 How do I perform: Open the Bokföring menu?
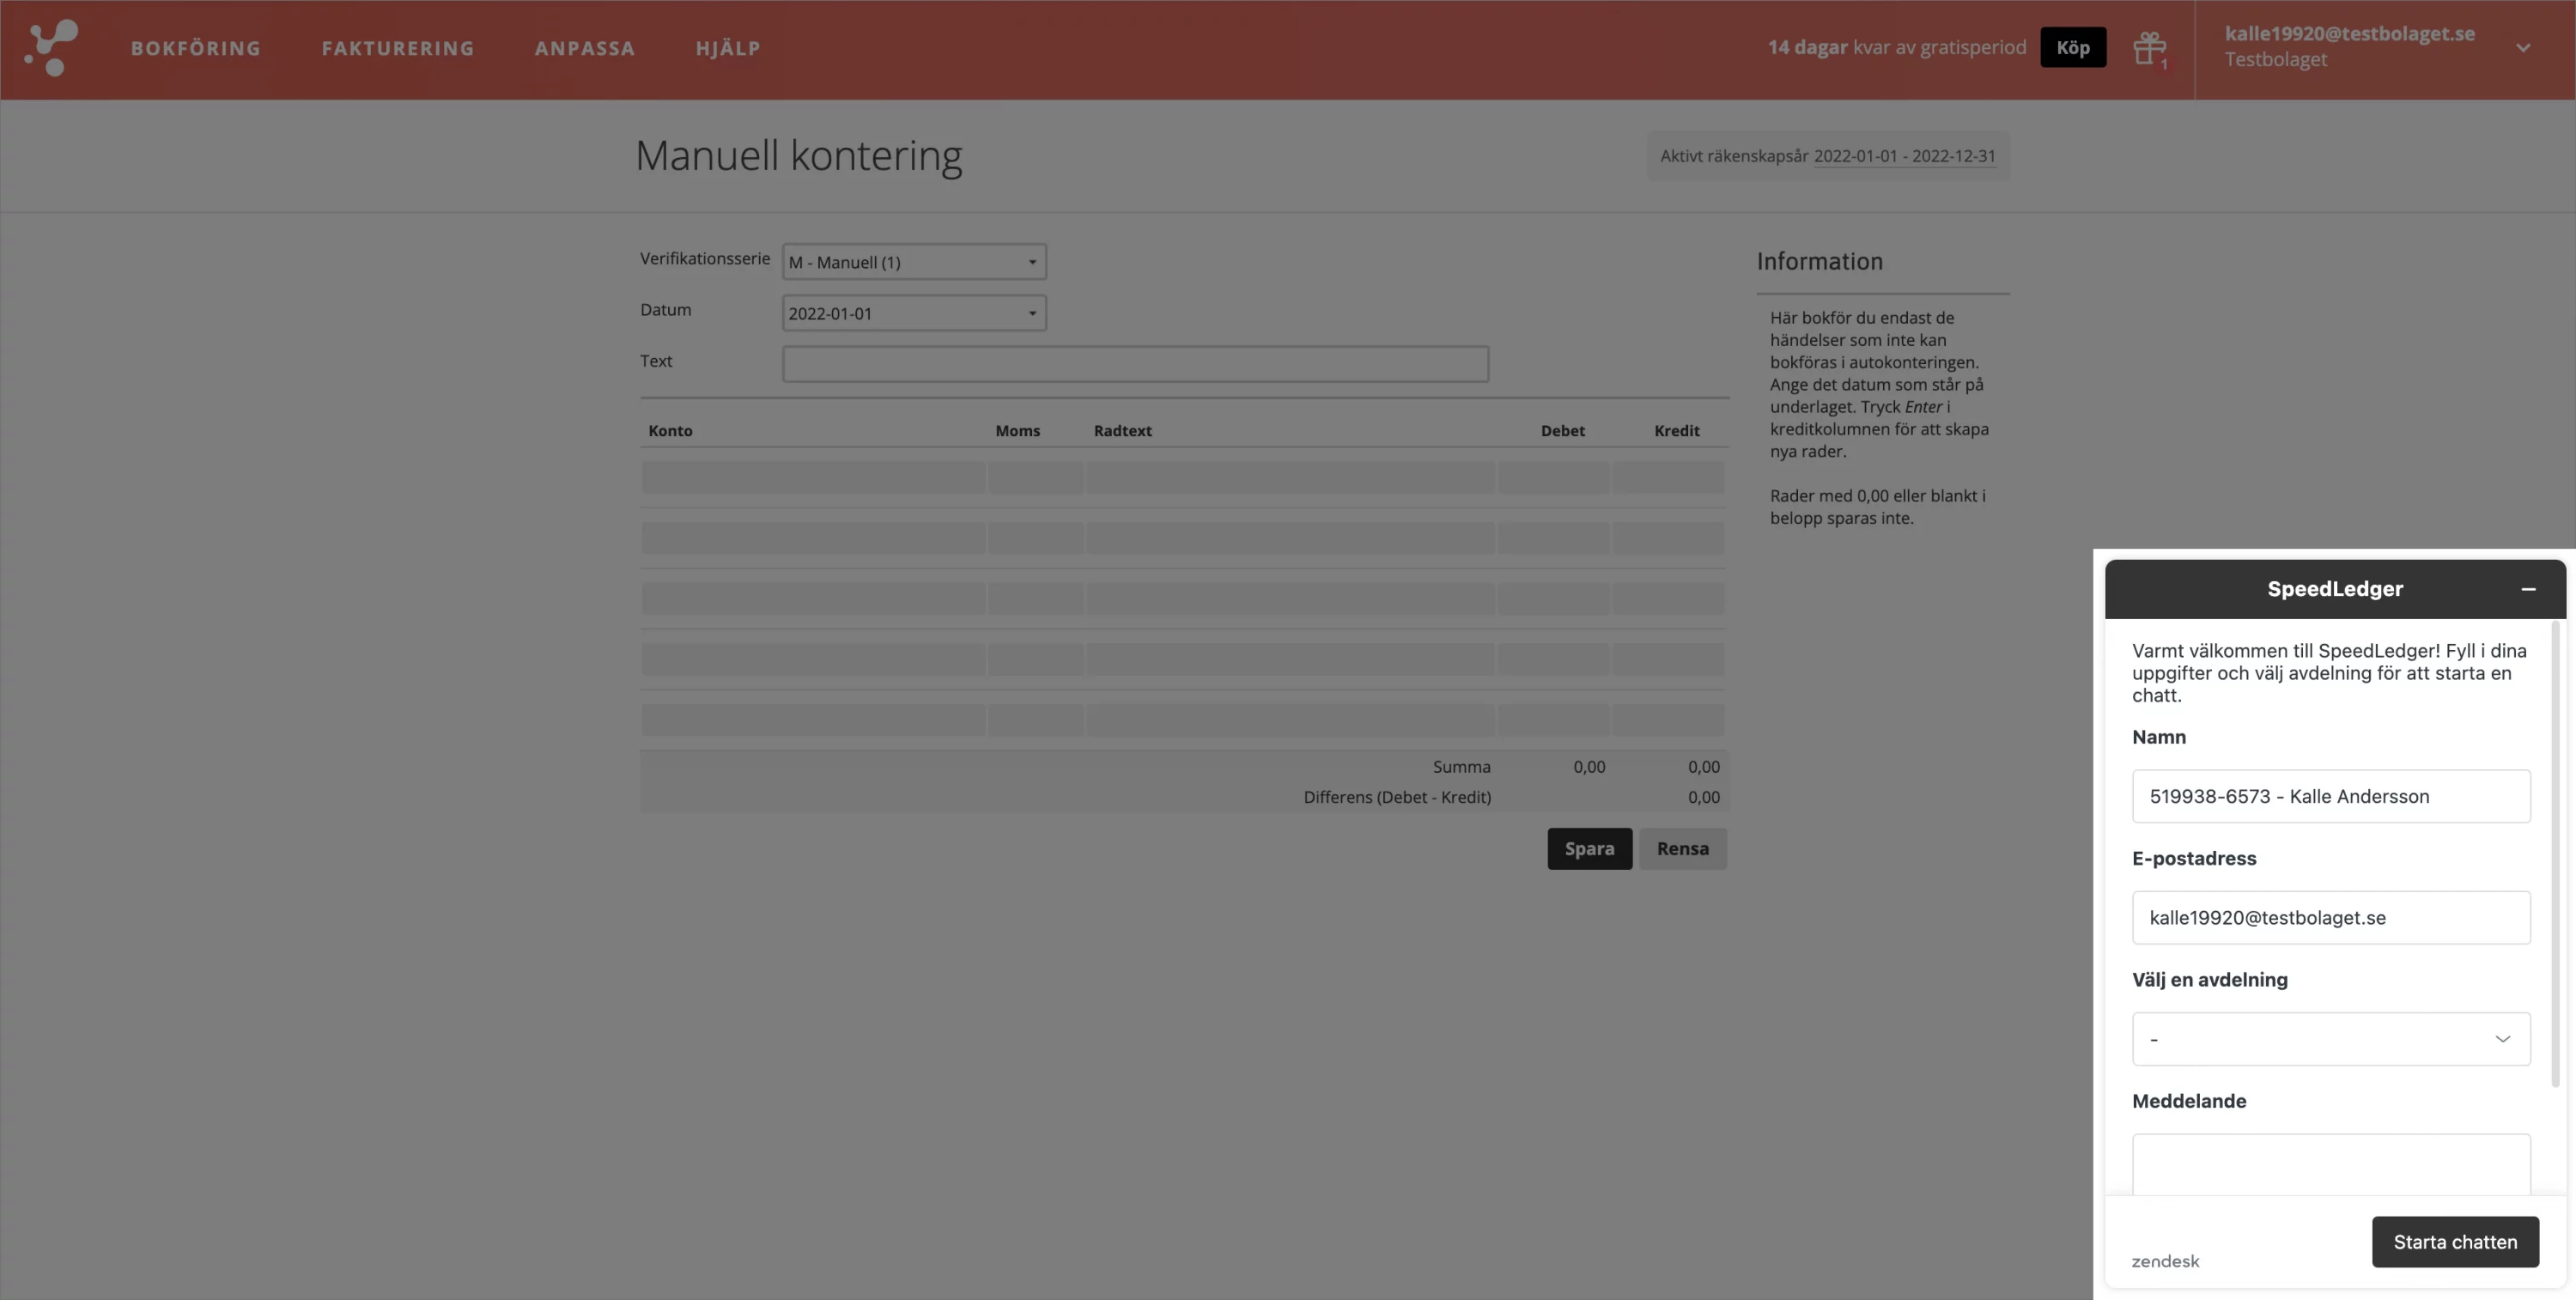pos(196,48)
